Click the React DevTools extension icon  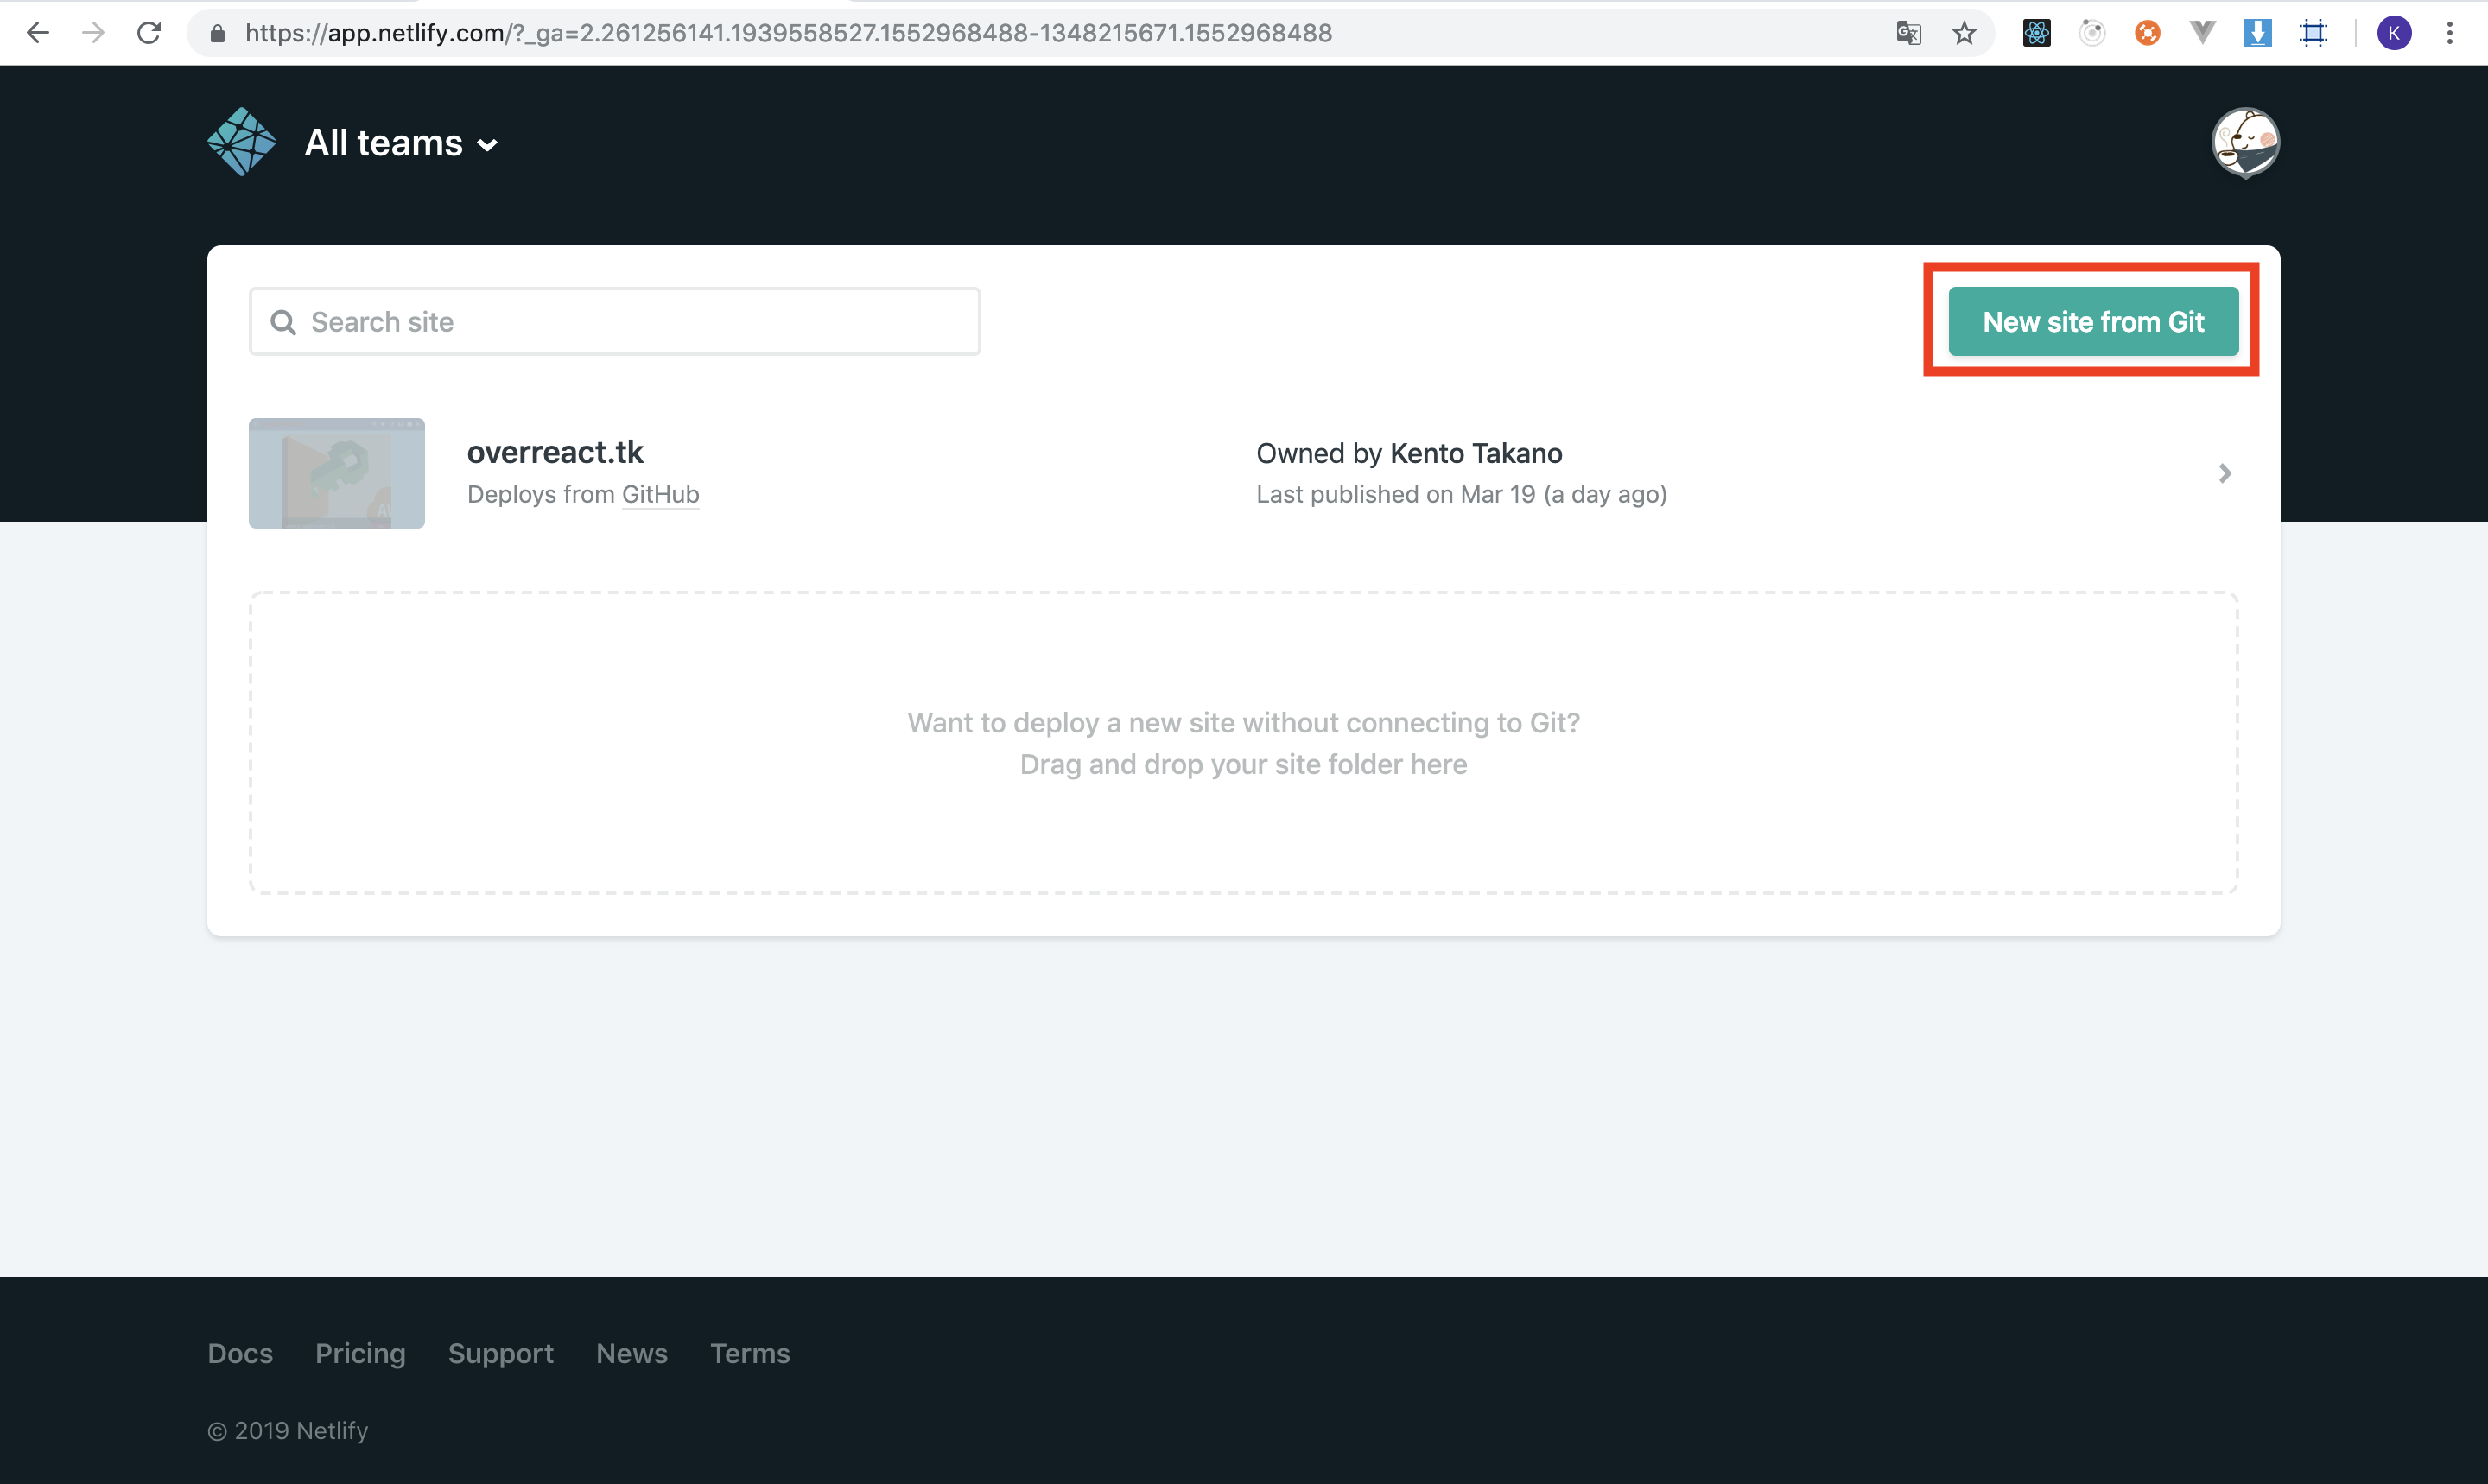2036,33
